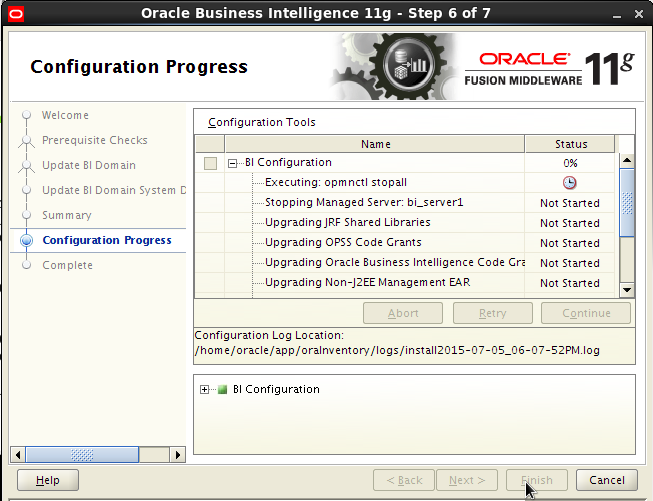Select the Prerequisite Checks step
Screen dimensions: 653x501
coord(95,140)
